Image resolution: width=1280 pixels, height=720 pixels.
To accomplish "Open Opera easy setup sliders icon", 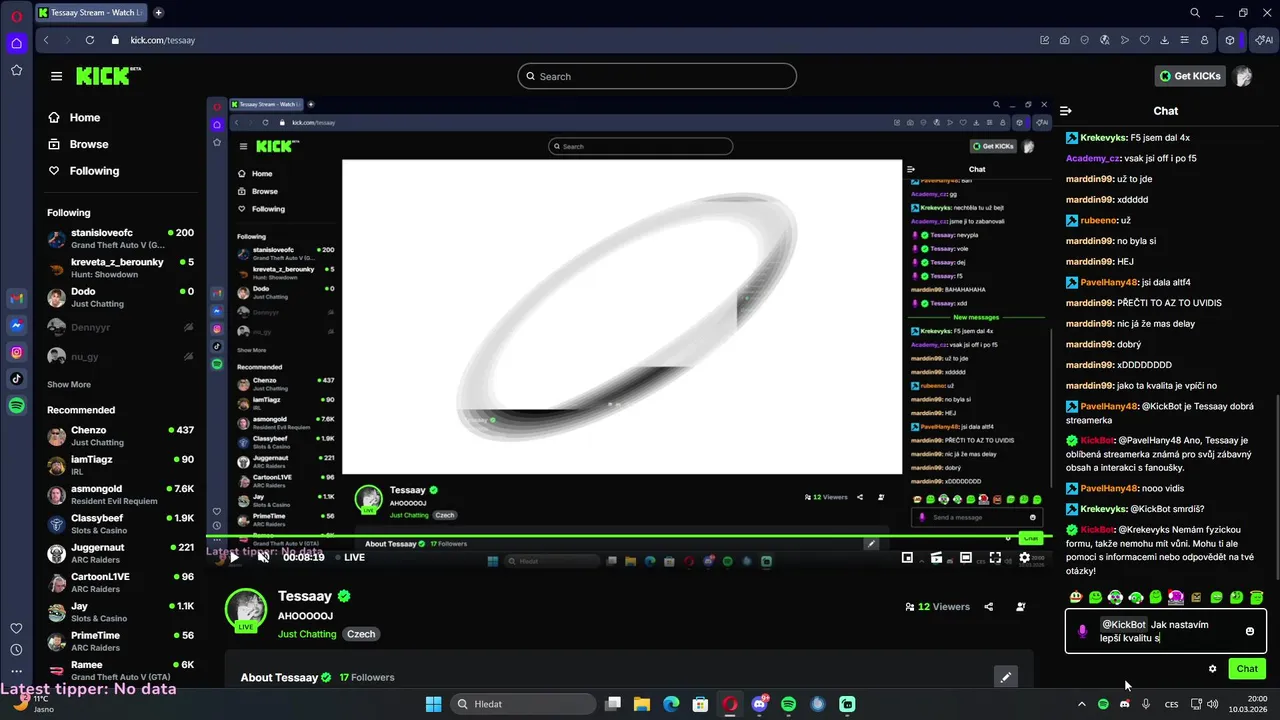I will point(1185,40).
